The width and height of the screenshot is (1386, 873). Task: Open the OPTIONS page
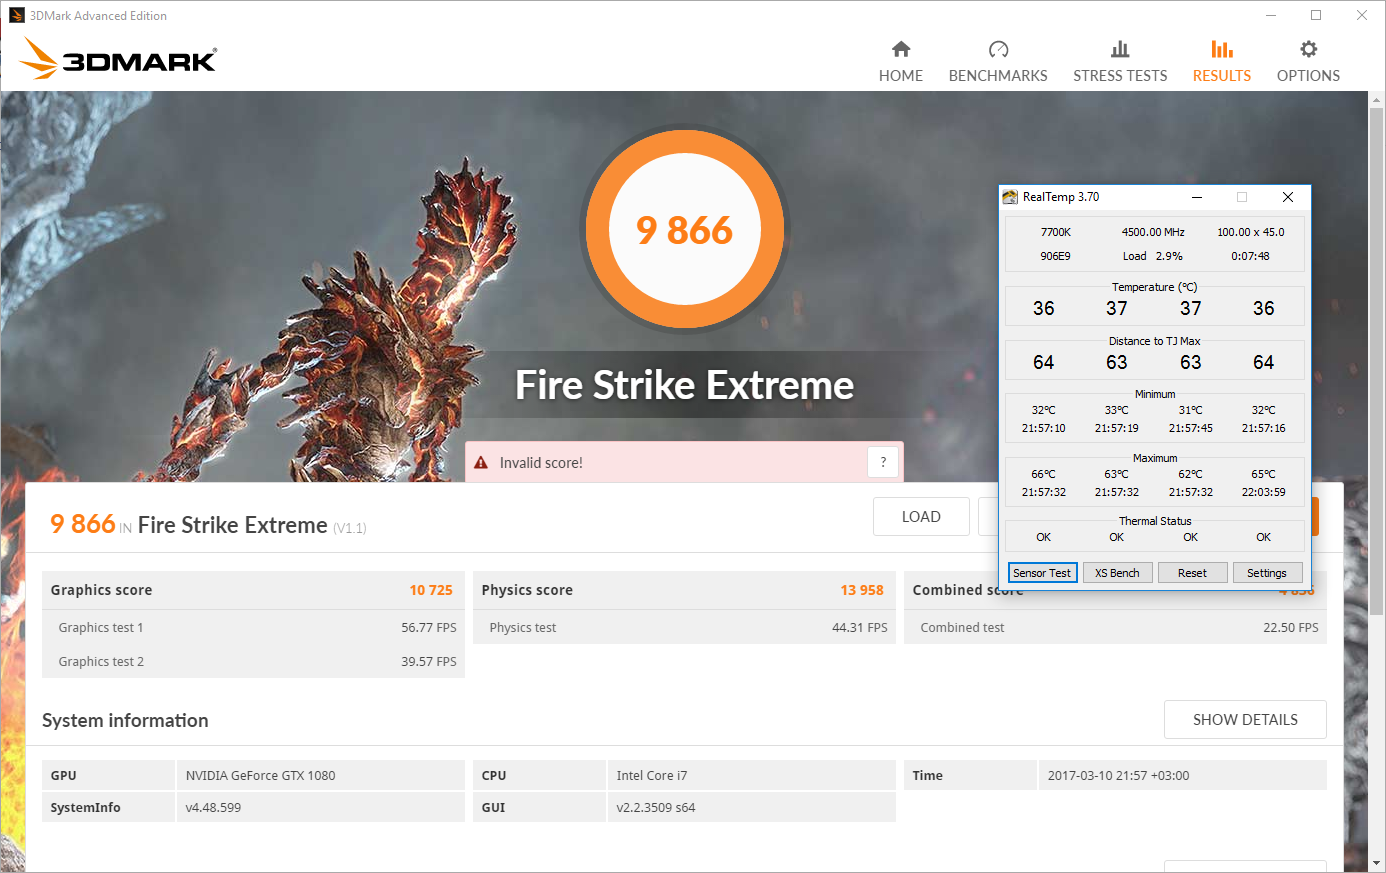click(x=1308, y=62)
